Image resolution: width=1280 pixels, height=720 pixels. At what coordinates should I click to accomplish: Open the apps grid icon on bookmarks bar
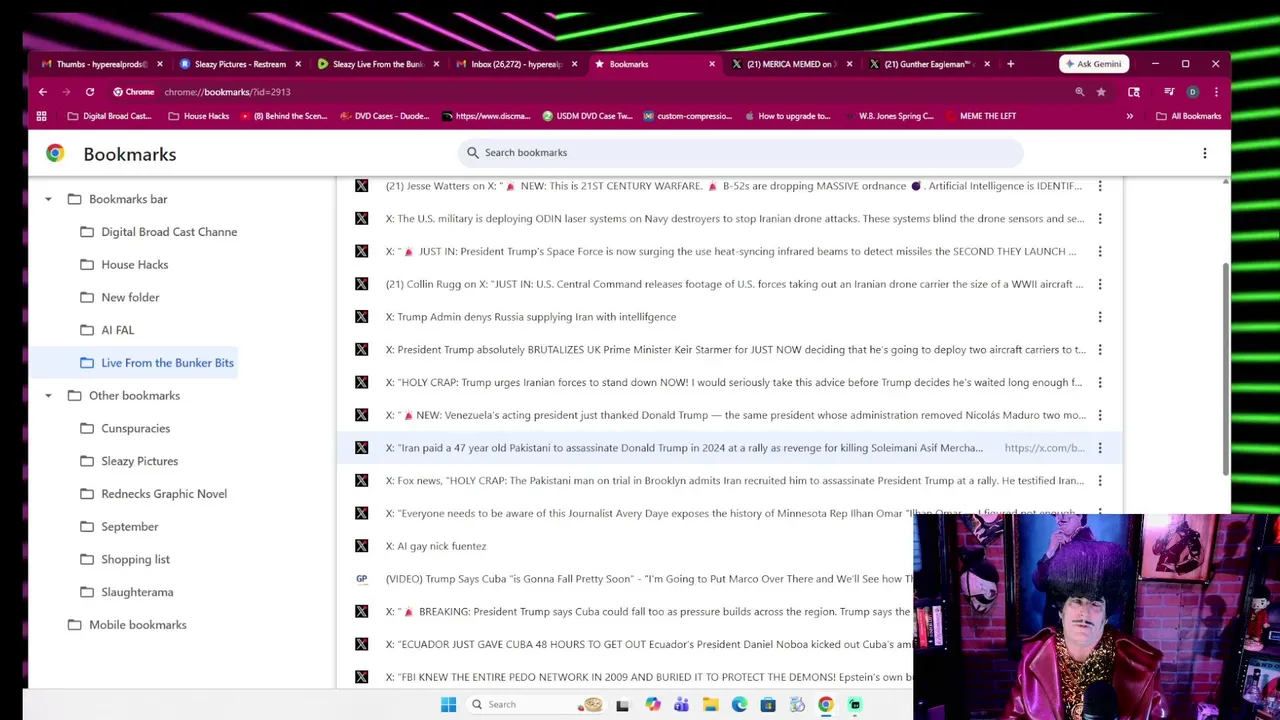[x=41, y=116]
